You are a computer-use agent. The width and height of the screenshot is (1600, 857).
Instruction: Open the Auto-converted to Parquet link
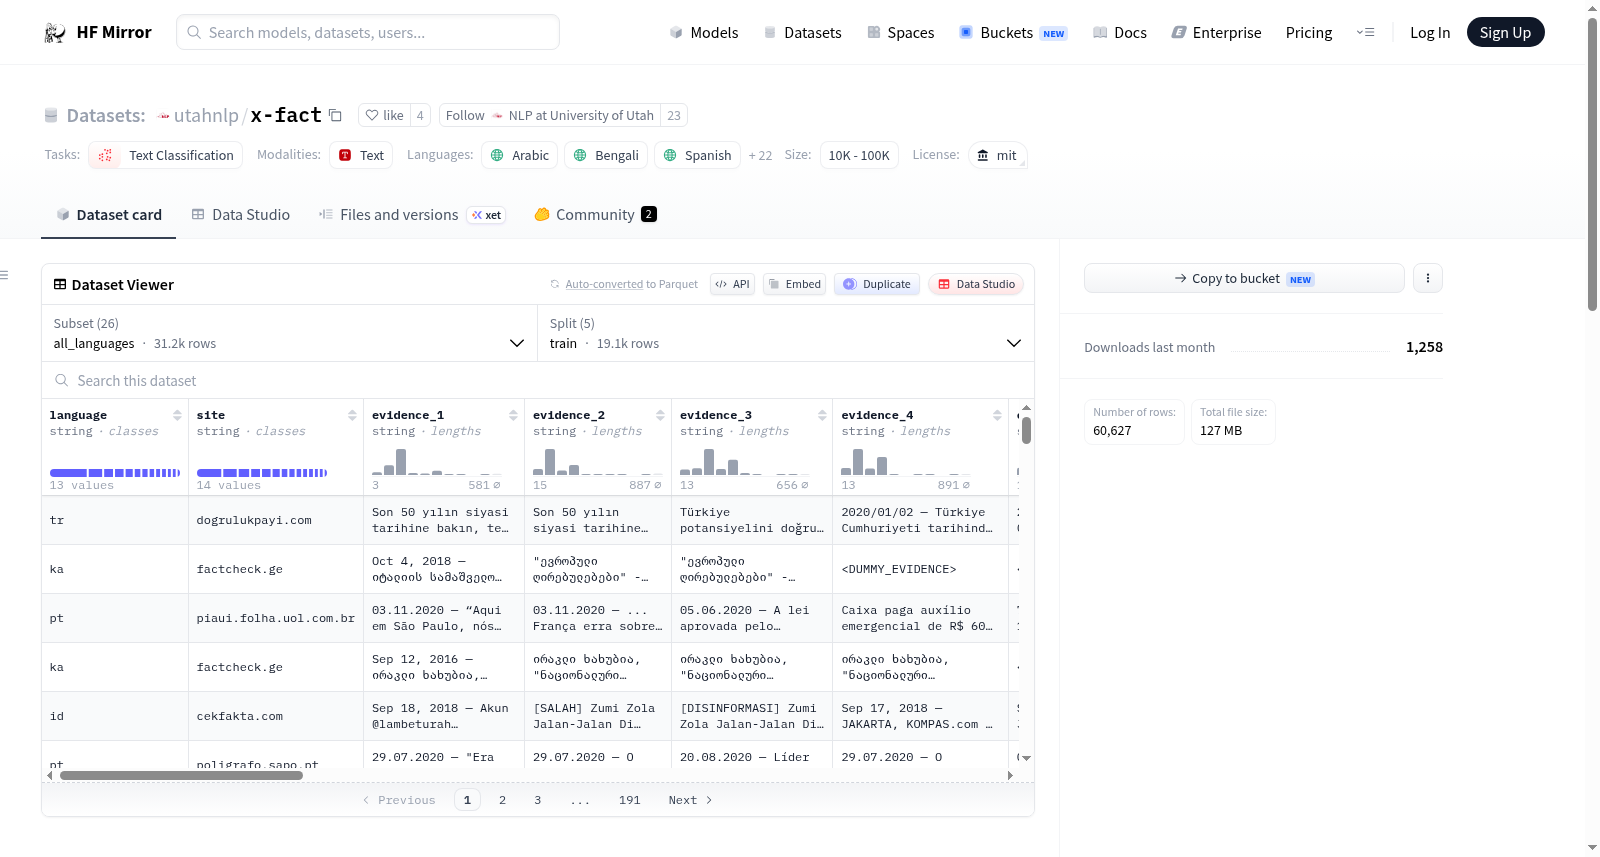point(631,284)
